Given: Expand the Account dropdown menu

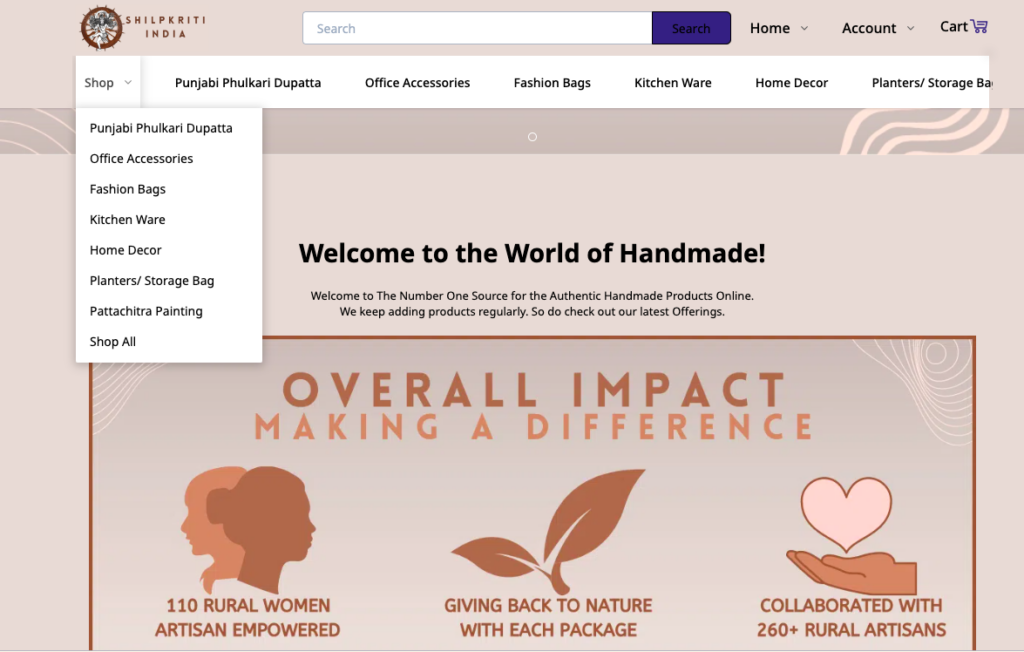Looking at the screenshot, I should 877,28.
